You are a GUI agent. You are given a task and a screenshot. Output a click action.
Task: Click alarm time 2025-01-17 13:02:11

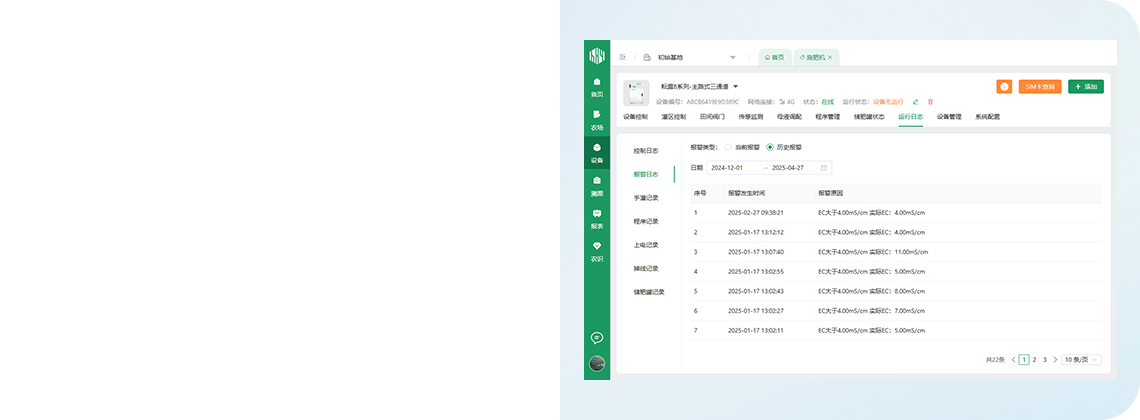(755, 331)
